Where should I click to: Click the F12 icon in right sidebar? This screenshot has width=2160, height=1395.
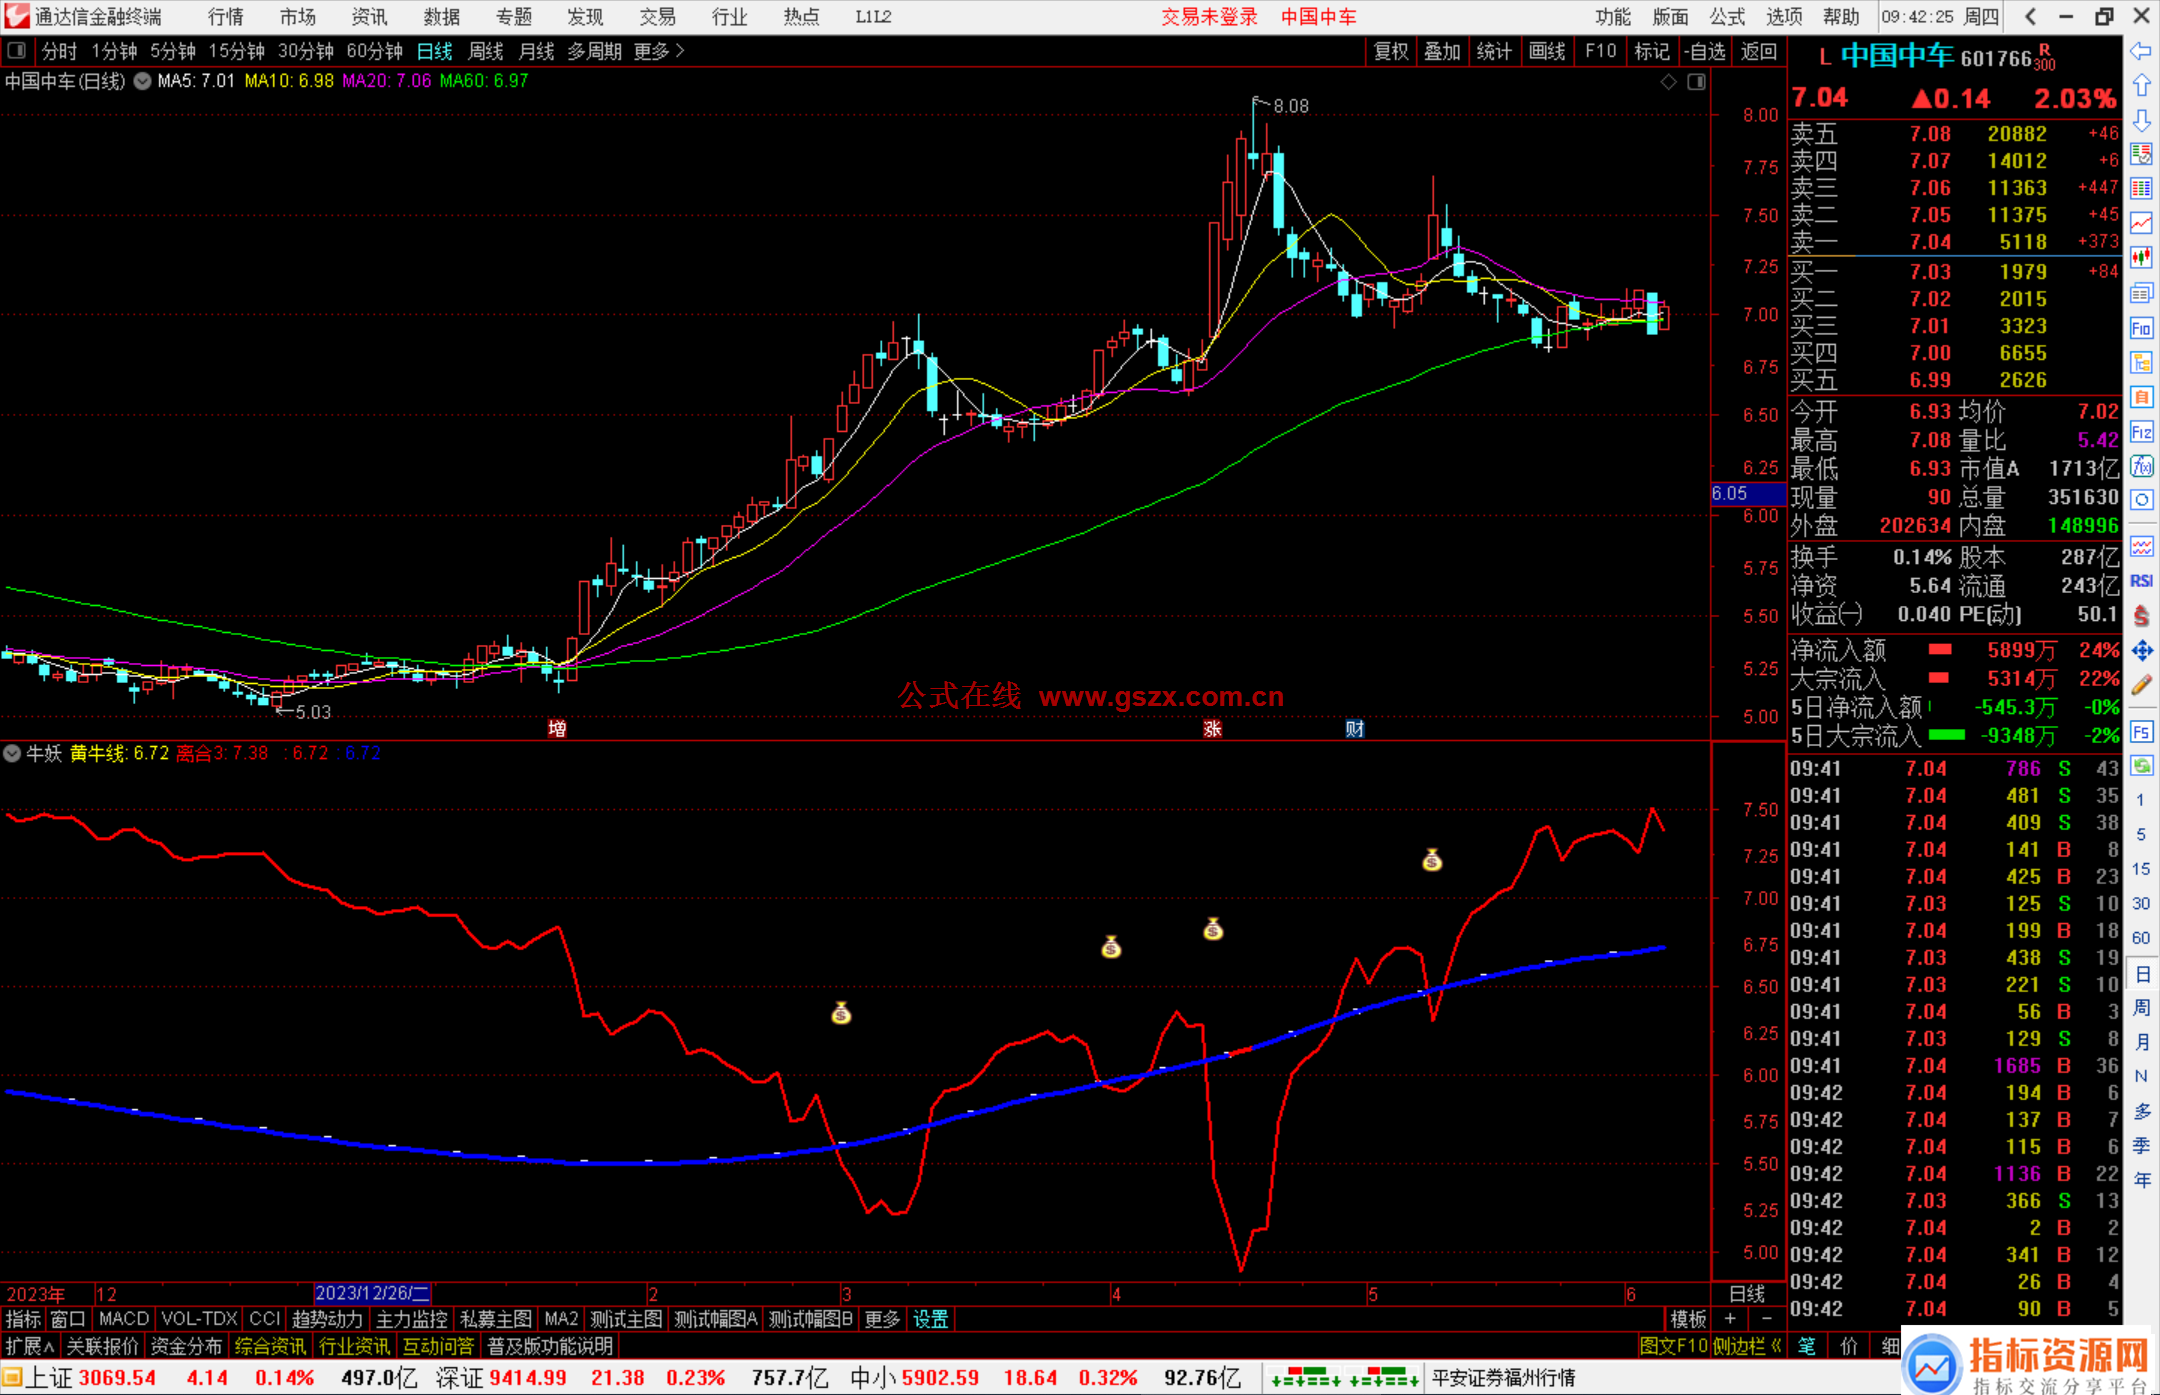[2141, 432]
